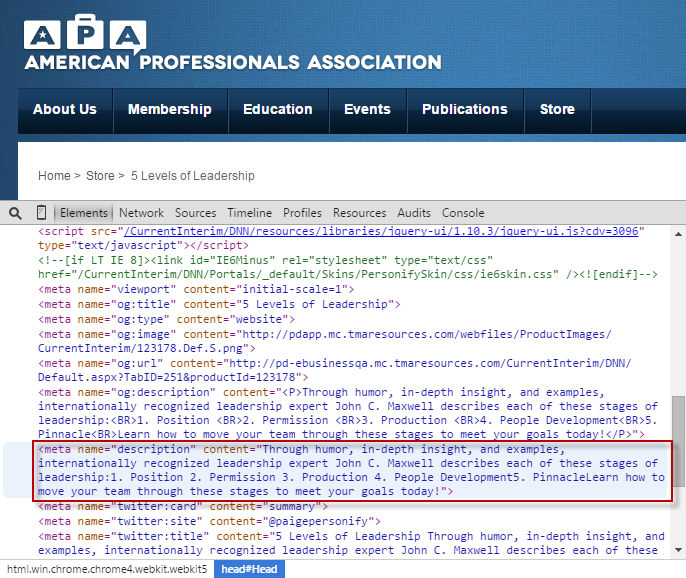686x578 pixels.
Task: Switch to the Resources tab
Action: coord(360,213)
